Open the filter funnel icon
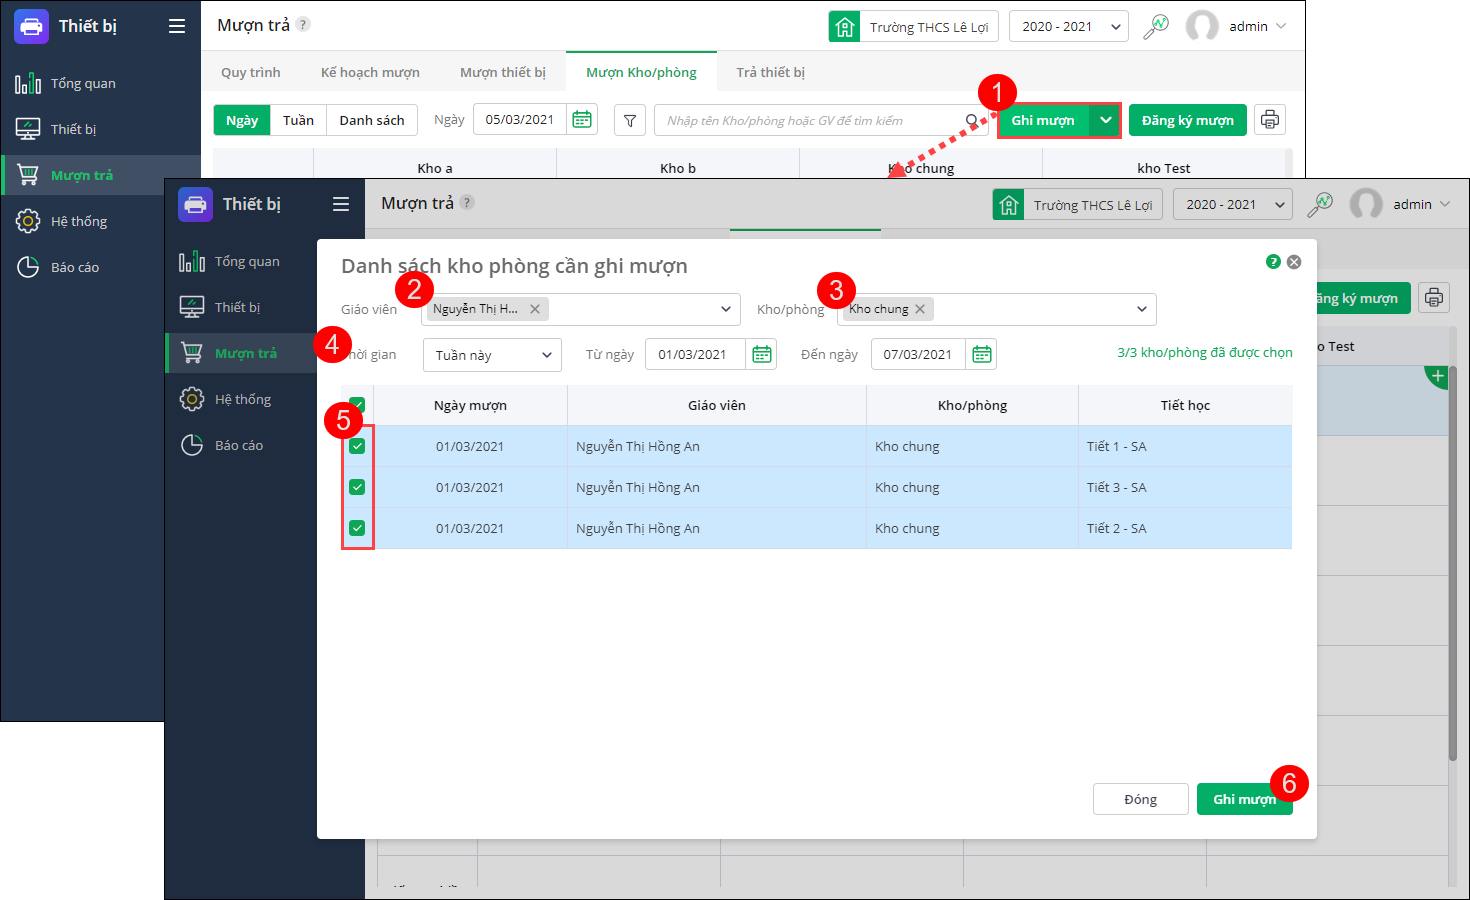Viewport: 1470px width, 900px height. coord(629,120)
